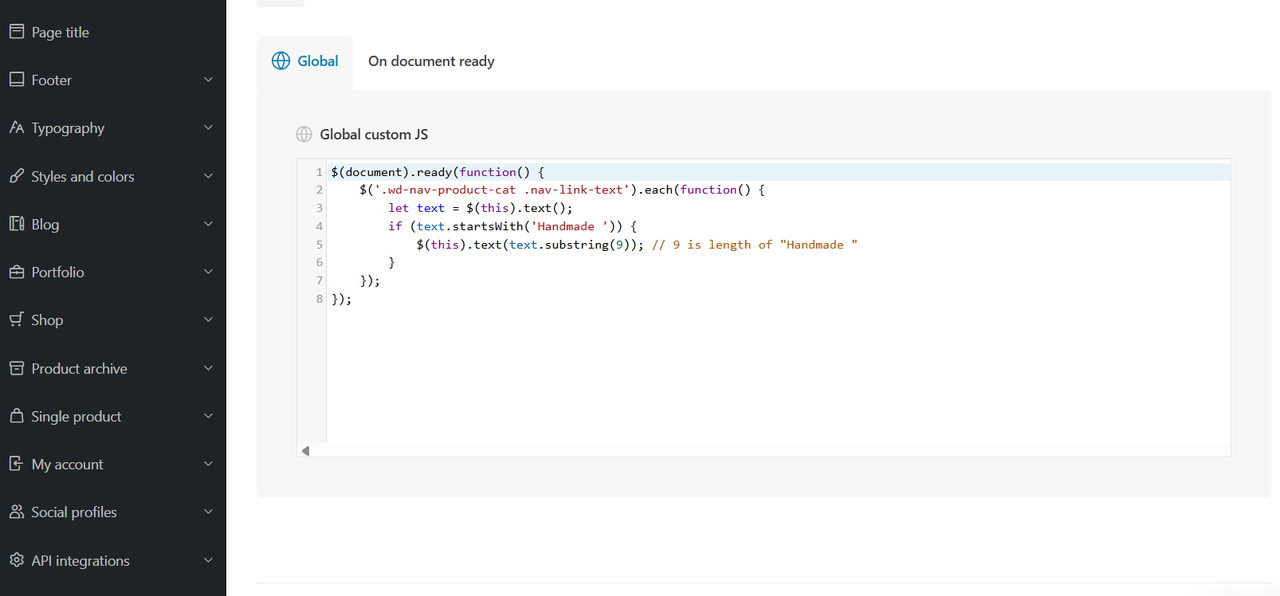Click the Page title sidebar icon
Viewport: 1280px width, 596px height.
(x=16, y=32)
